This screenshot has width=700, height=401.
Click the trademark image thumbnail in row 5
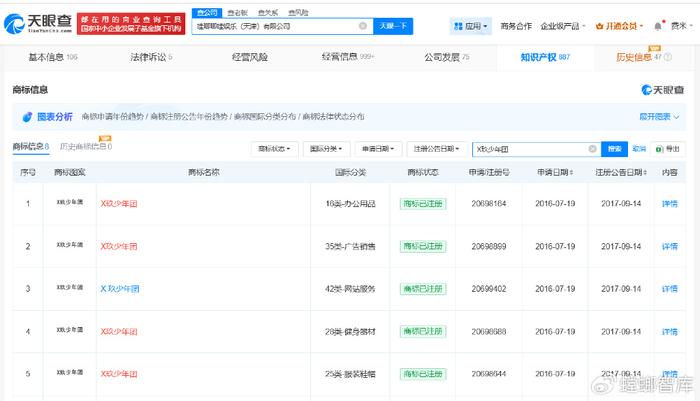(x=70, y=372)
